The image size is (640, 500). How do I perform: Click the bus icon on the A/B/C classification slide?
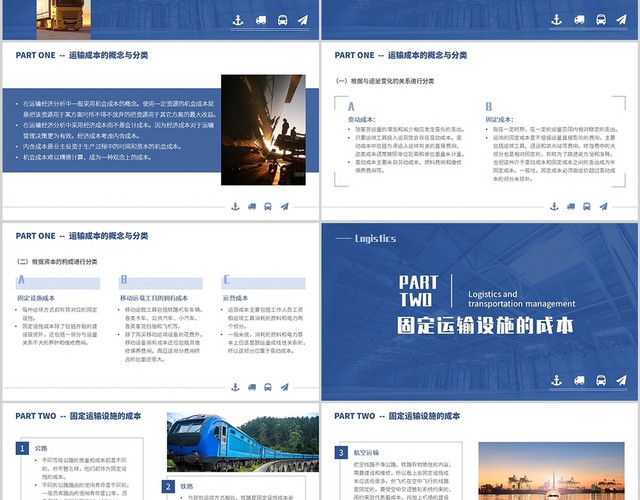(268, 387)
